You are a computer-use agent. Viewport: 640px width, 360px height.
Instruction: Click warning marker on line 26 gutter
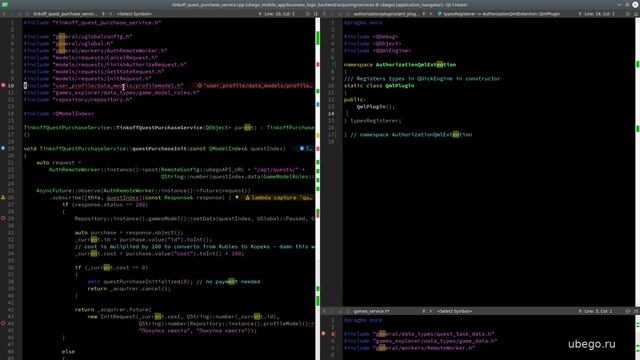coord(3,197)
